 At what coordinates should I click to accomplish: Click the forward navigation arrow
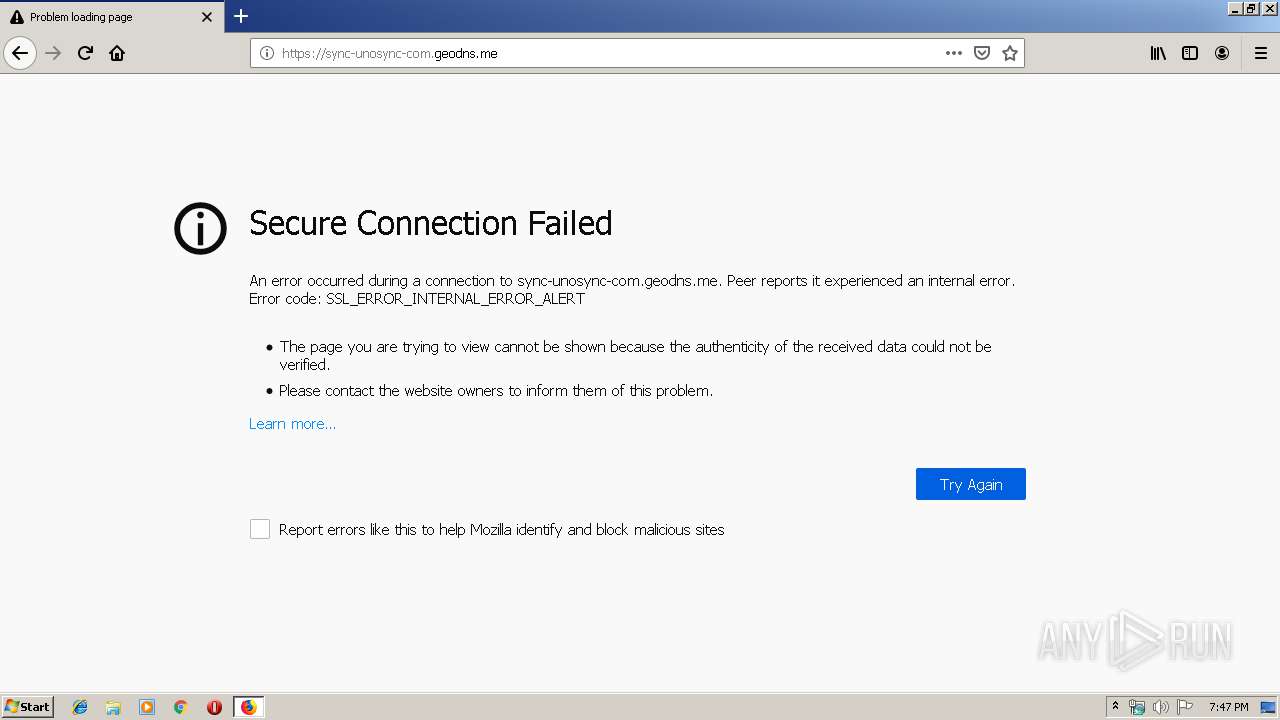(54, 53)
